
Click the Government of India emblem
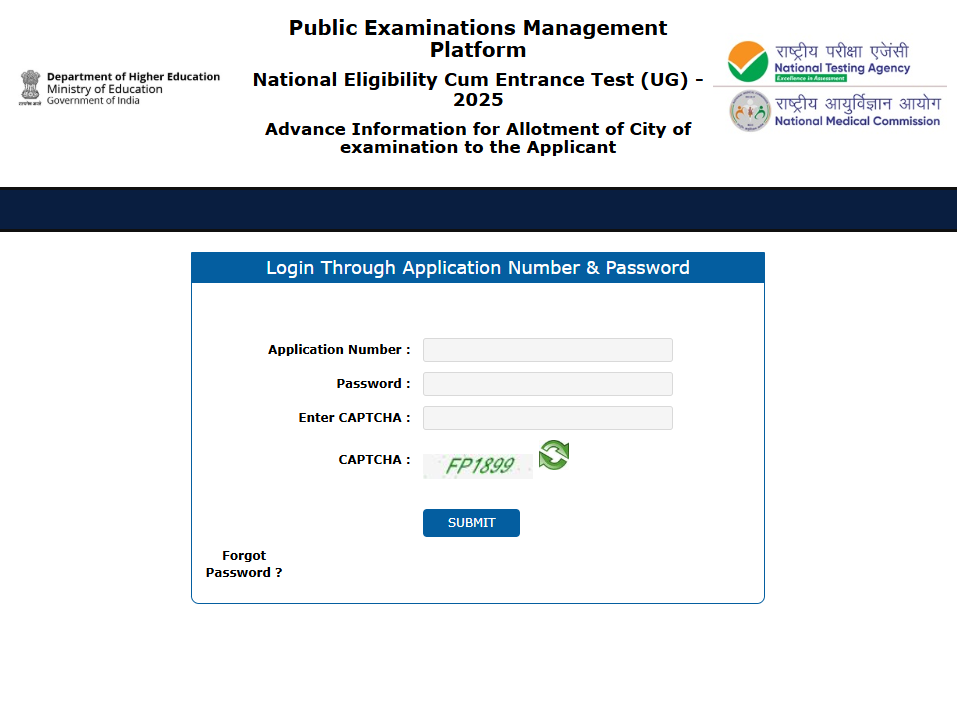coord(30,87)
